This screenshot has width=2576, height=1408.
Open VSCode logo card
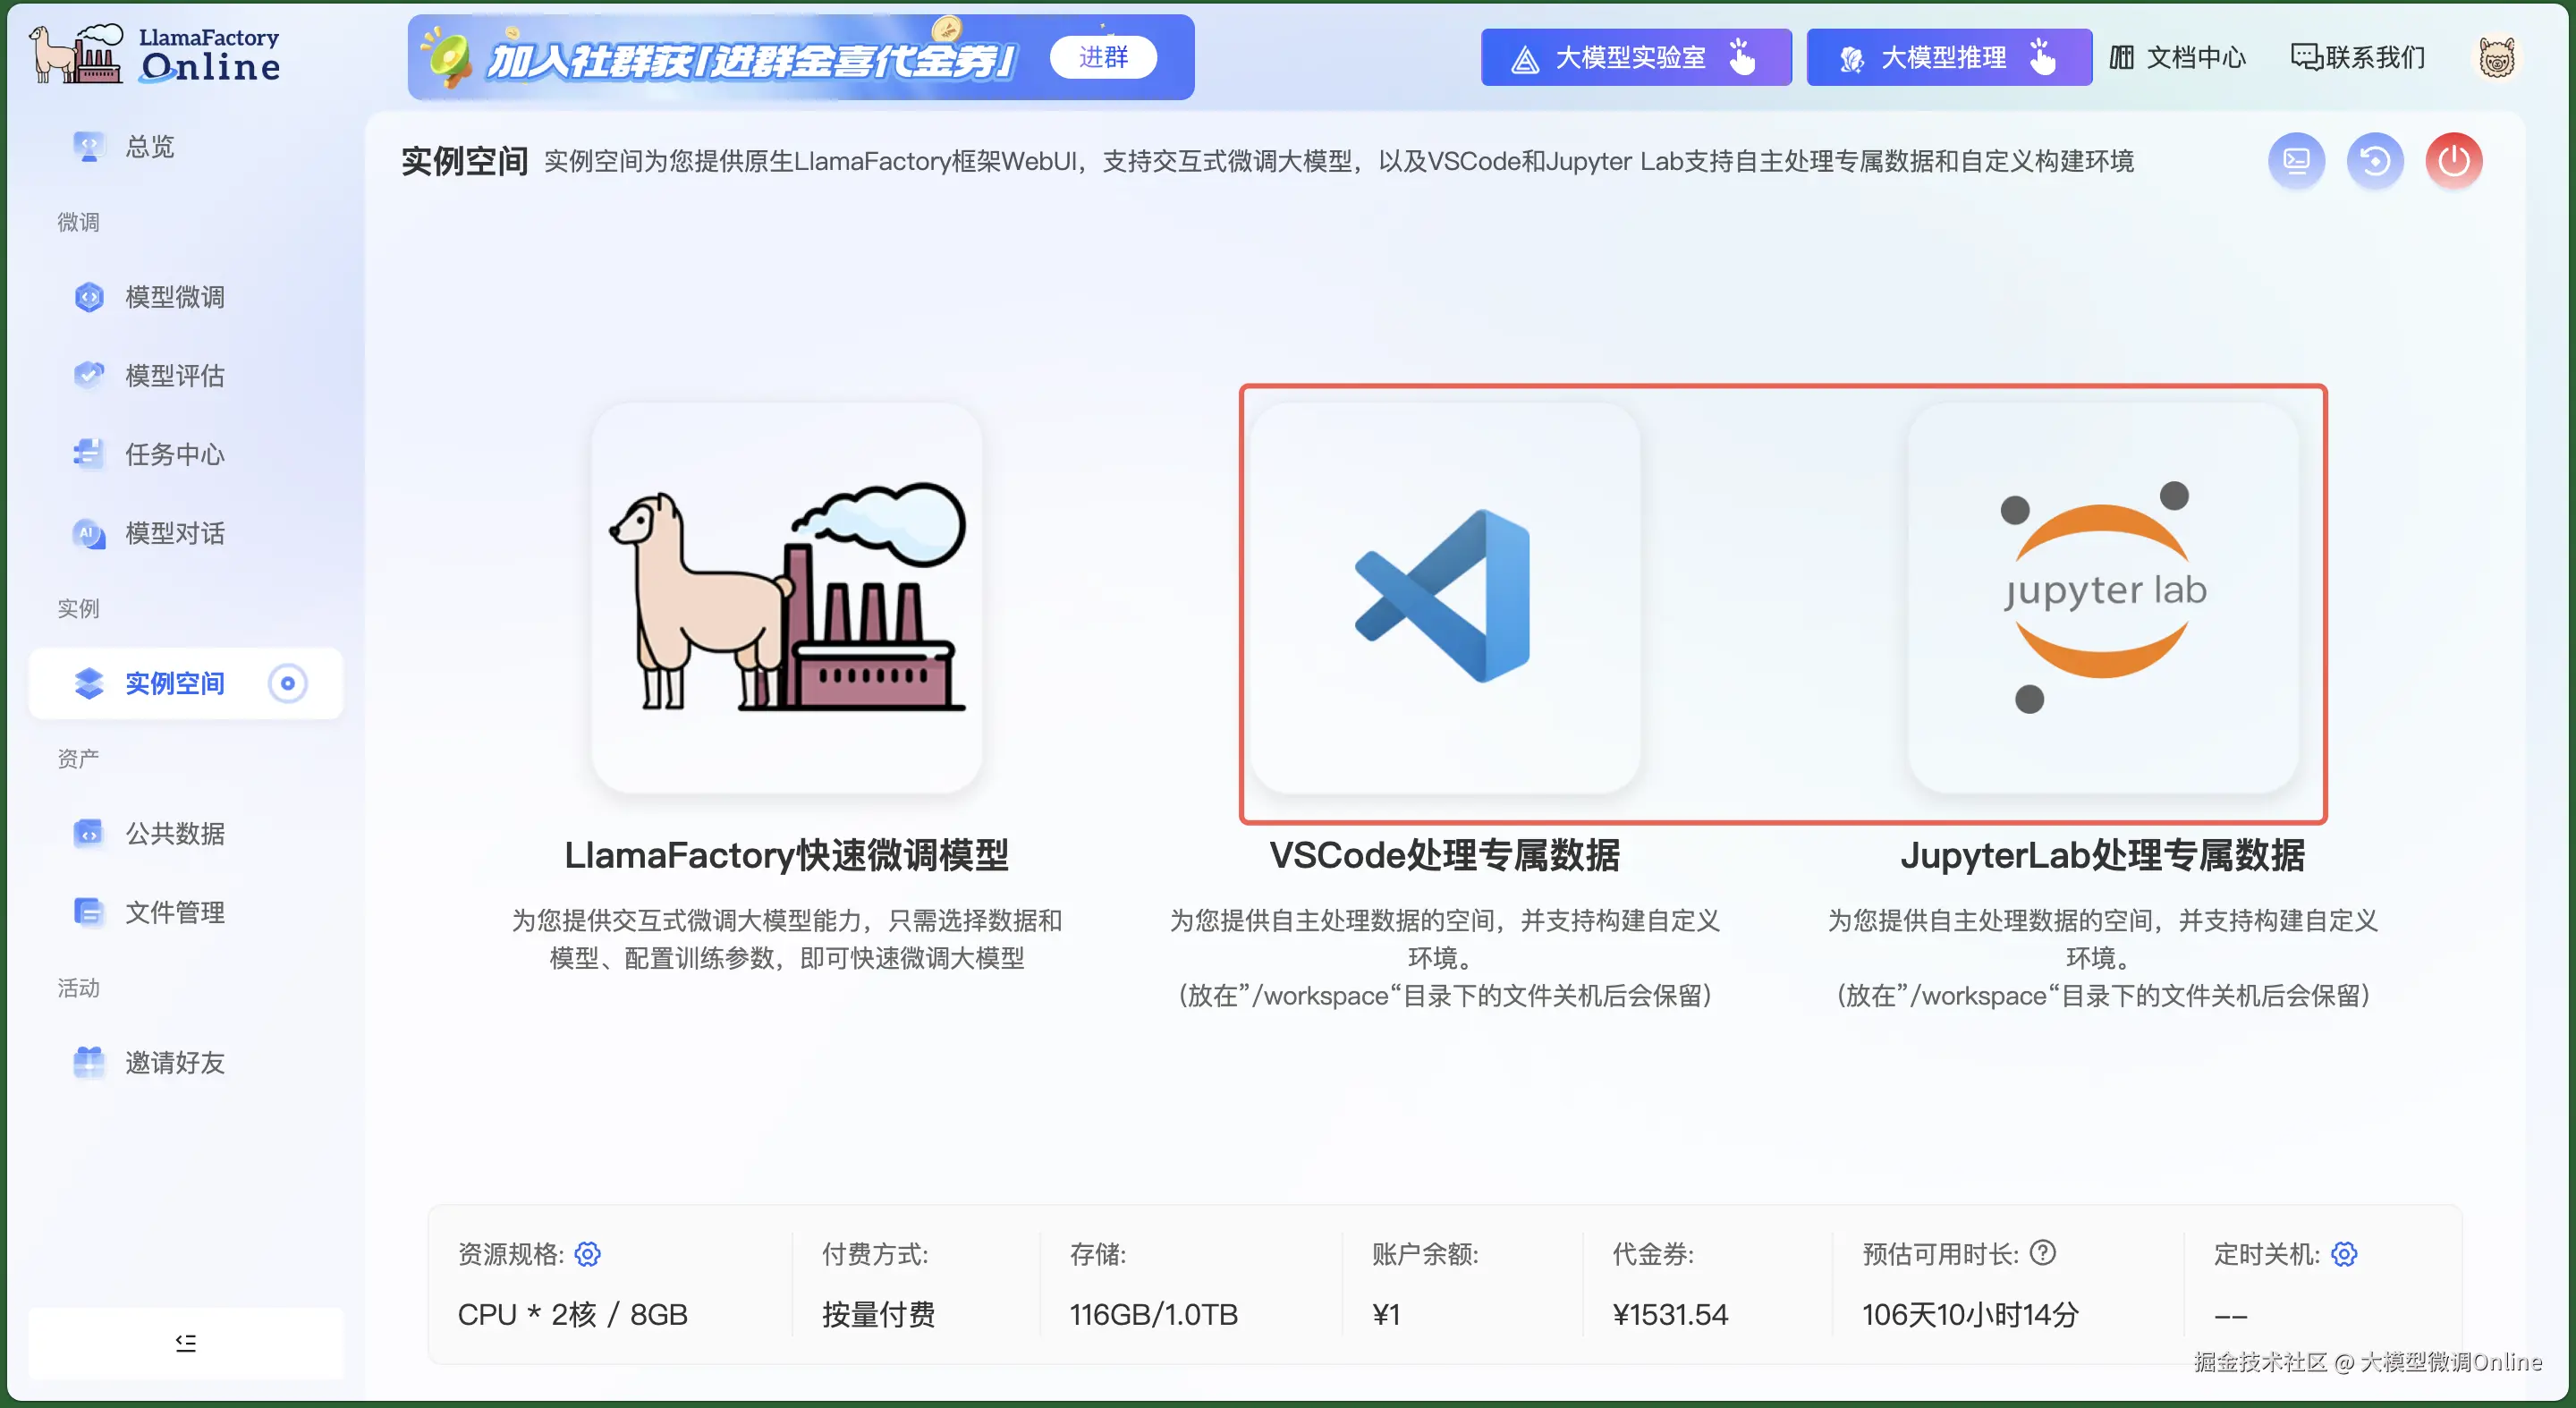1444,597
